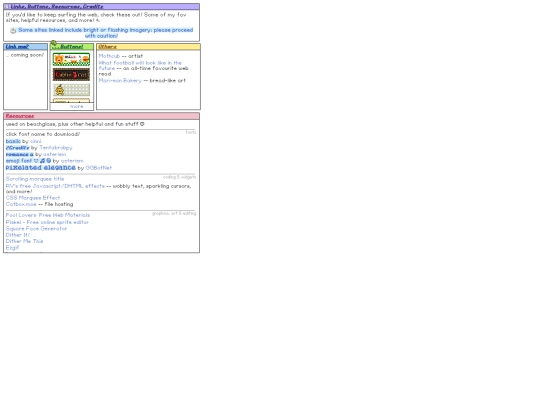Open the author link next to the emoji font

pos(72,161)
